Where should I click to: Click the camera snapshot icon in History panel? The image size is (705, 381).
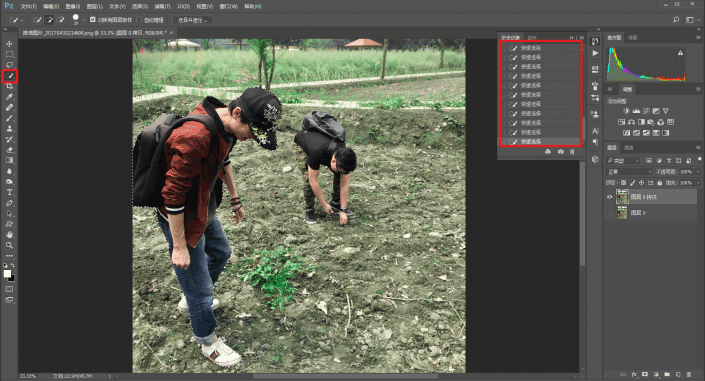pos(560,152)
